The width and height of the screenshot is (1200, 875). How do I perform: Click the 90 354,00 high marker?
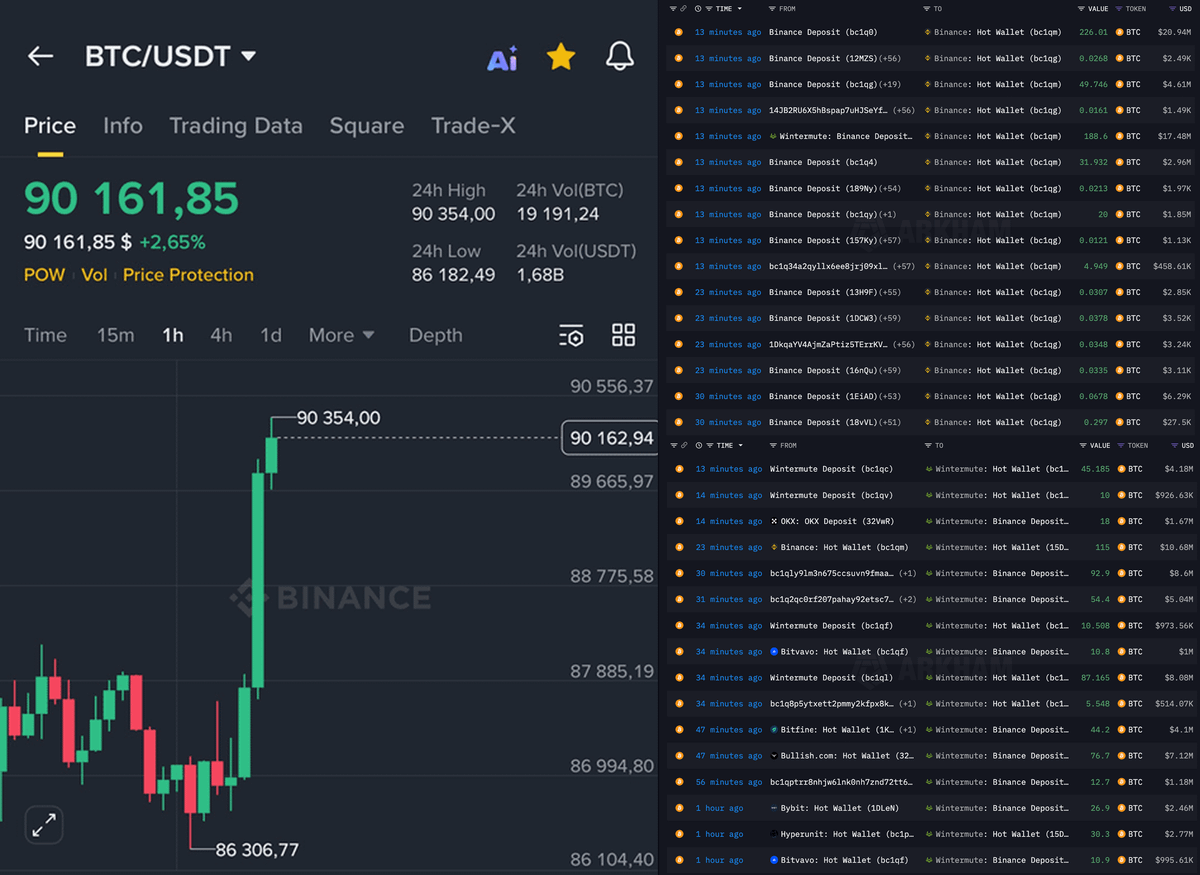tap(339, 418)
